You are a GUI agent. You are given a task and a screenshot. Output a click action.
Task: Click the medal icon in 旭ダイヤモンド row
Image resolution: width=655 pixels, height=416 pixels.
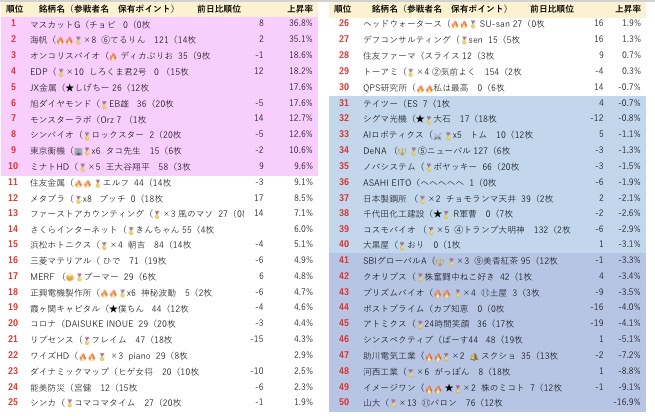coord(103,103)
